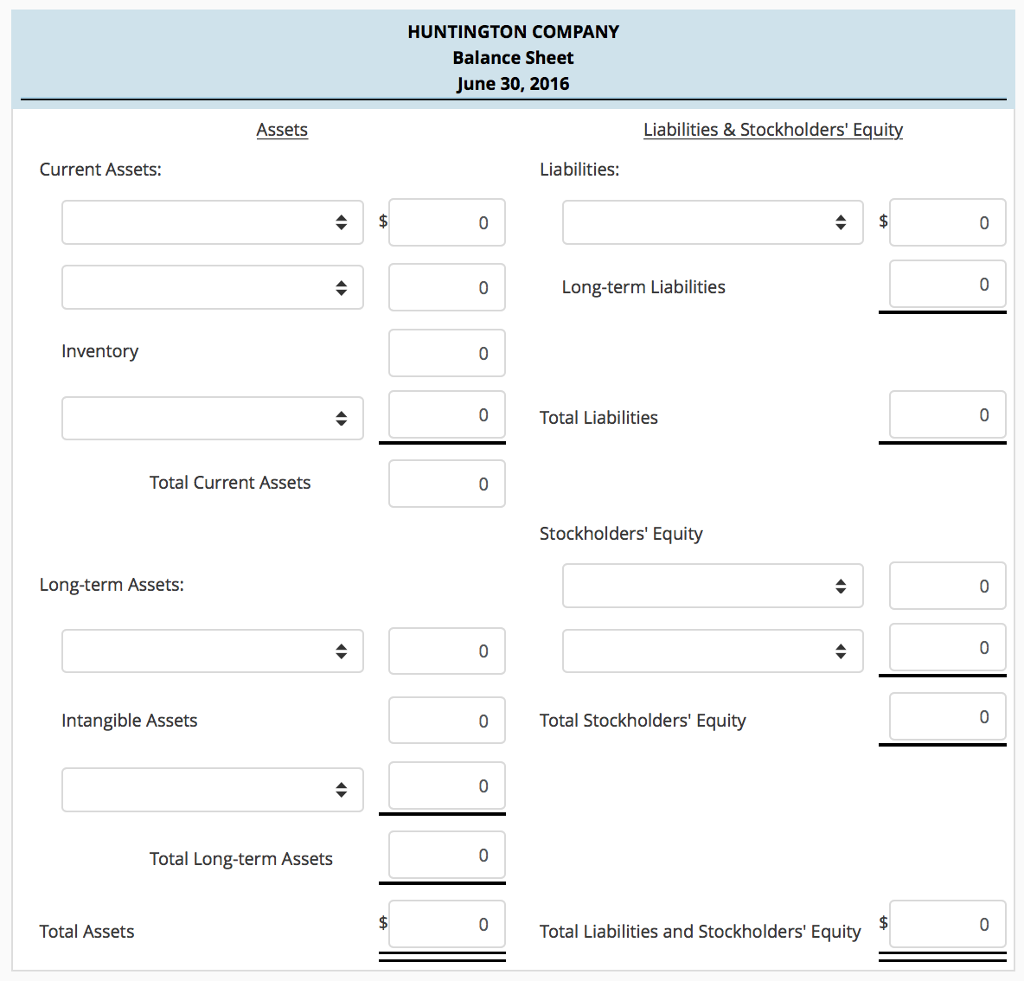1024x981 pixels.
Task: Open the Long-term Assets account selector
Action: coord(212,650)
